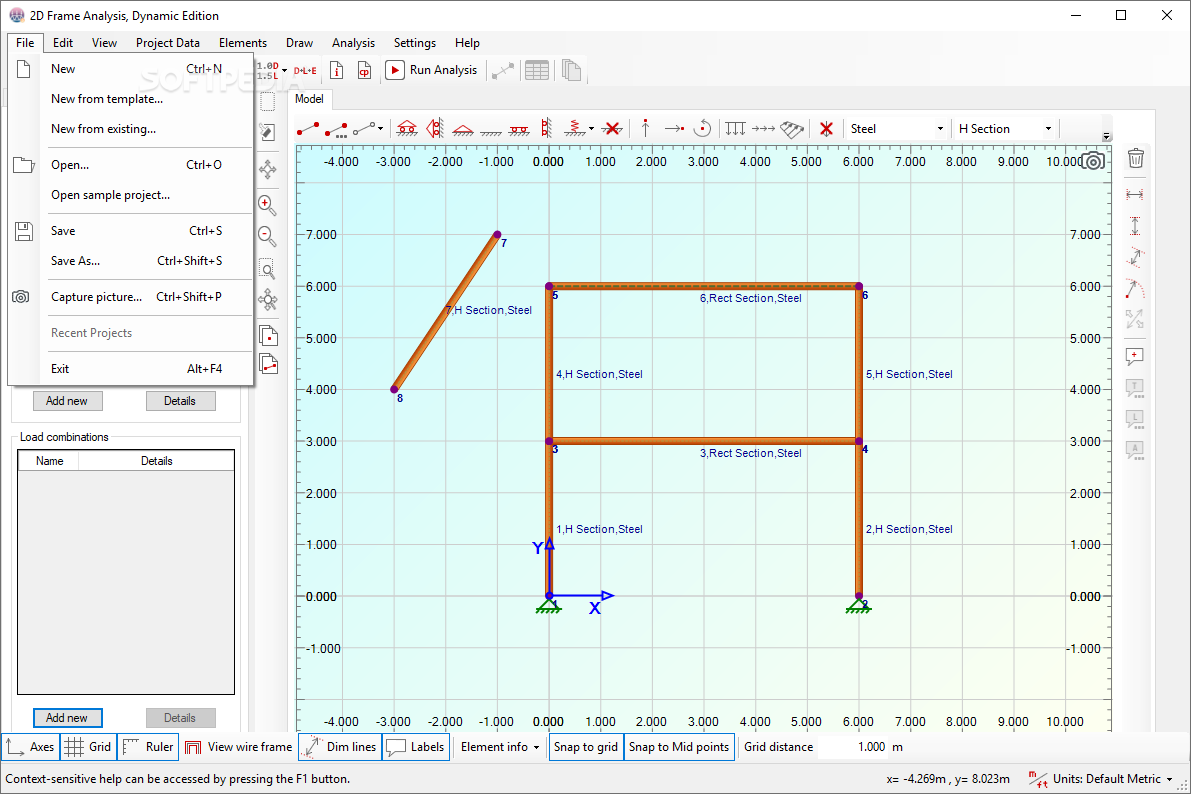This screenshot has width=1191, height=794.
Task: Click the copy nodes icon
Action: (x=269, y=335)
